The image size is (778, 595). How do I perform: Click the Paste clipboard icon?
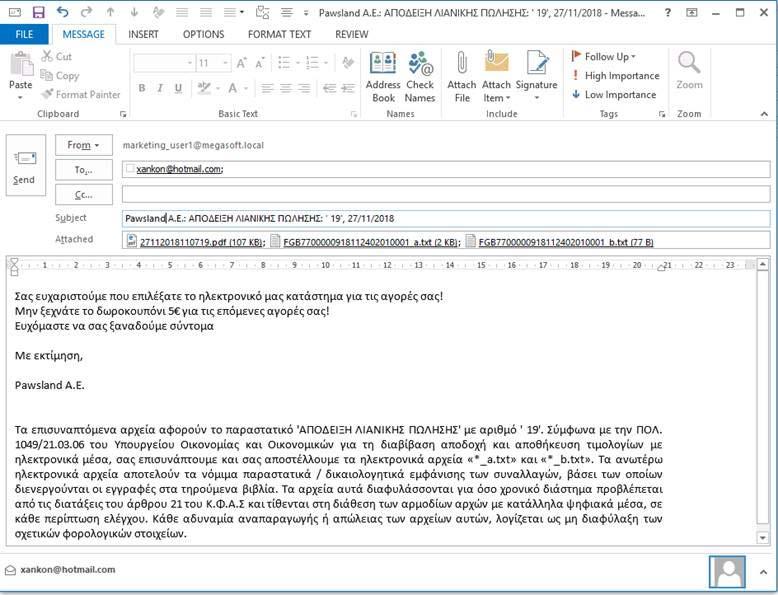(x=21, y=65)
